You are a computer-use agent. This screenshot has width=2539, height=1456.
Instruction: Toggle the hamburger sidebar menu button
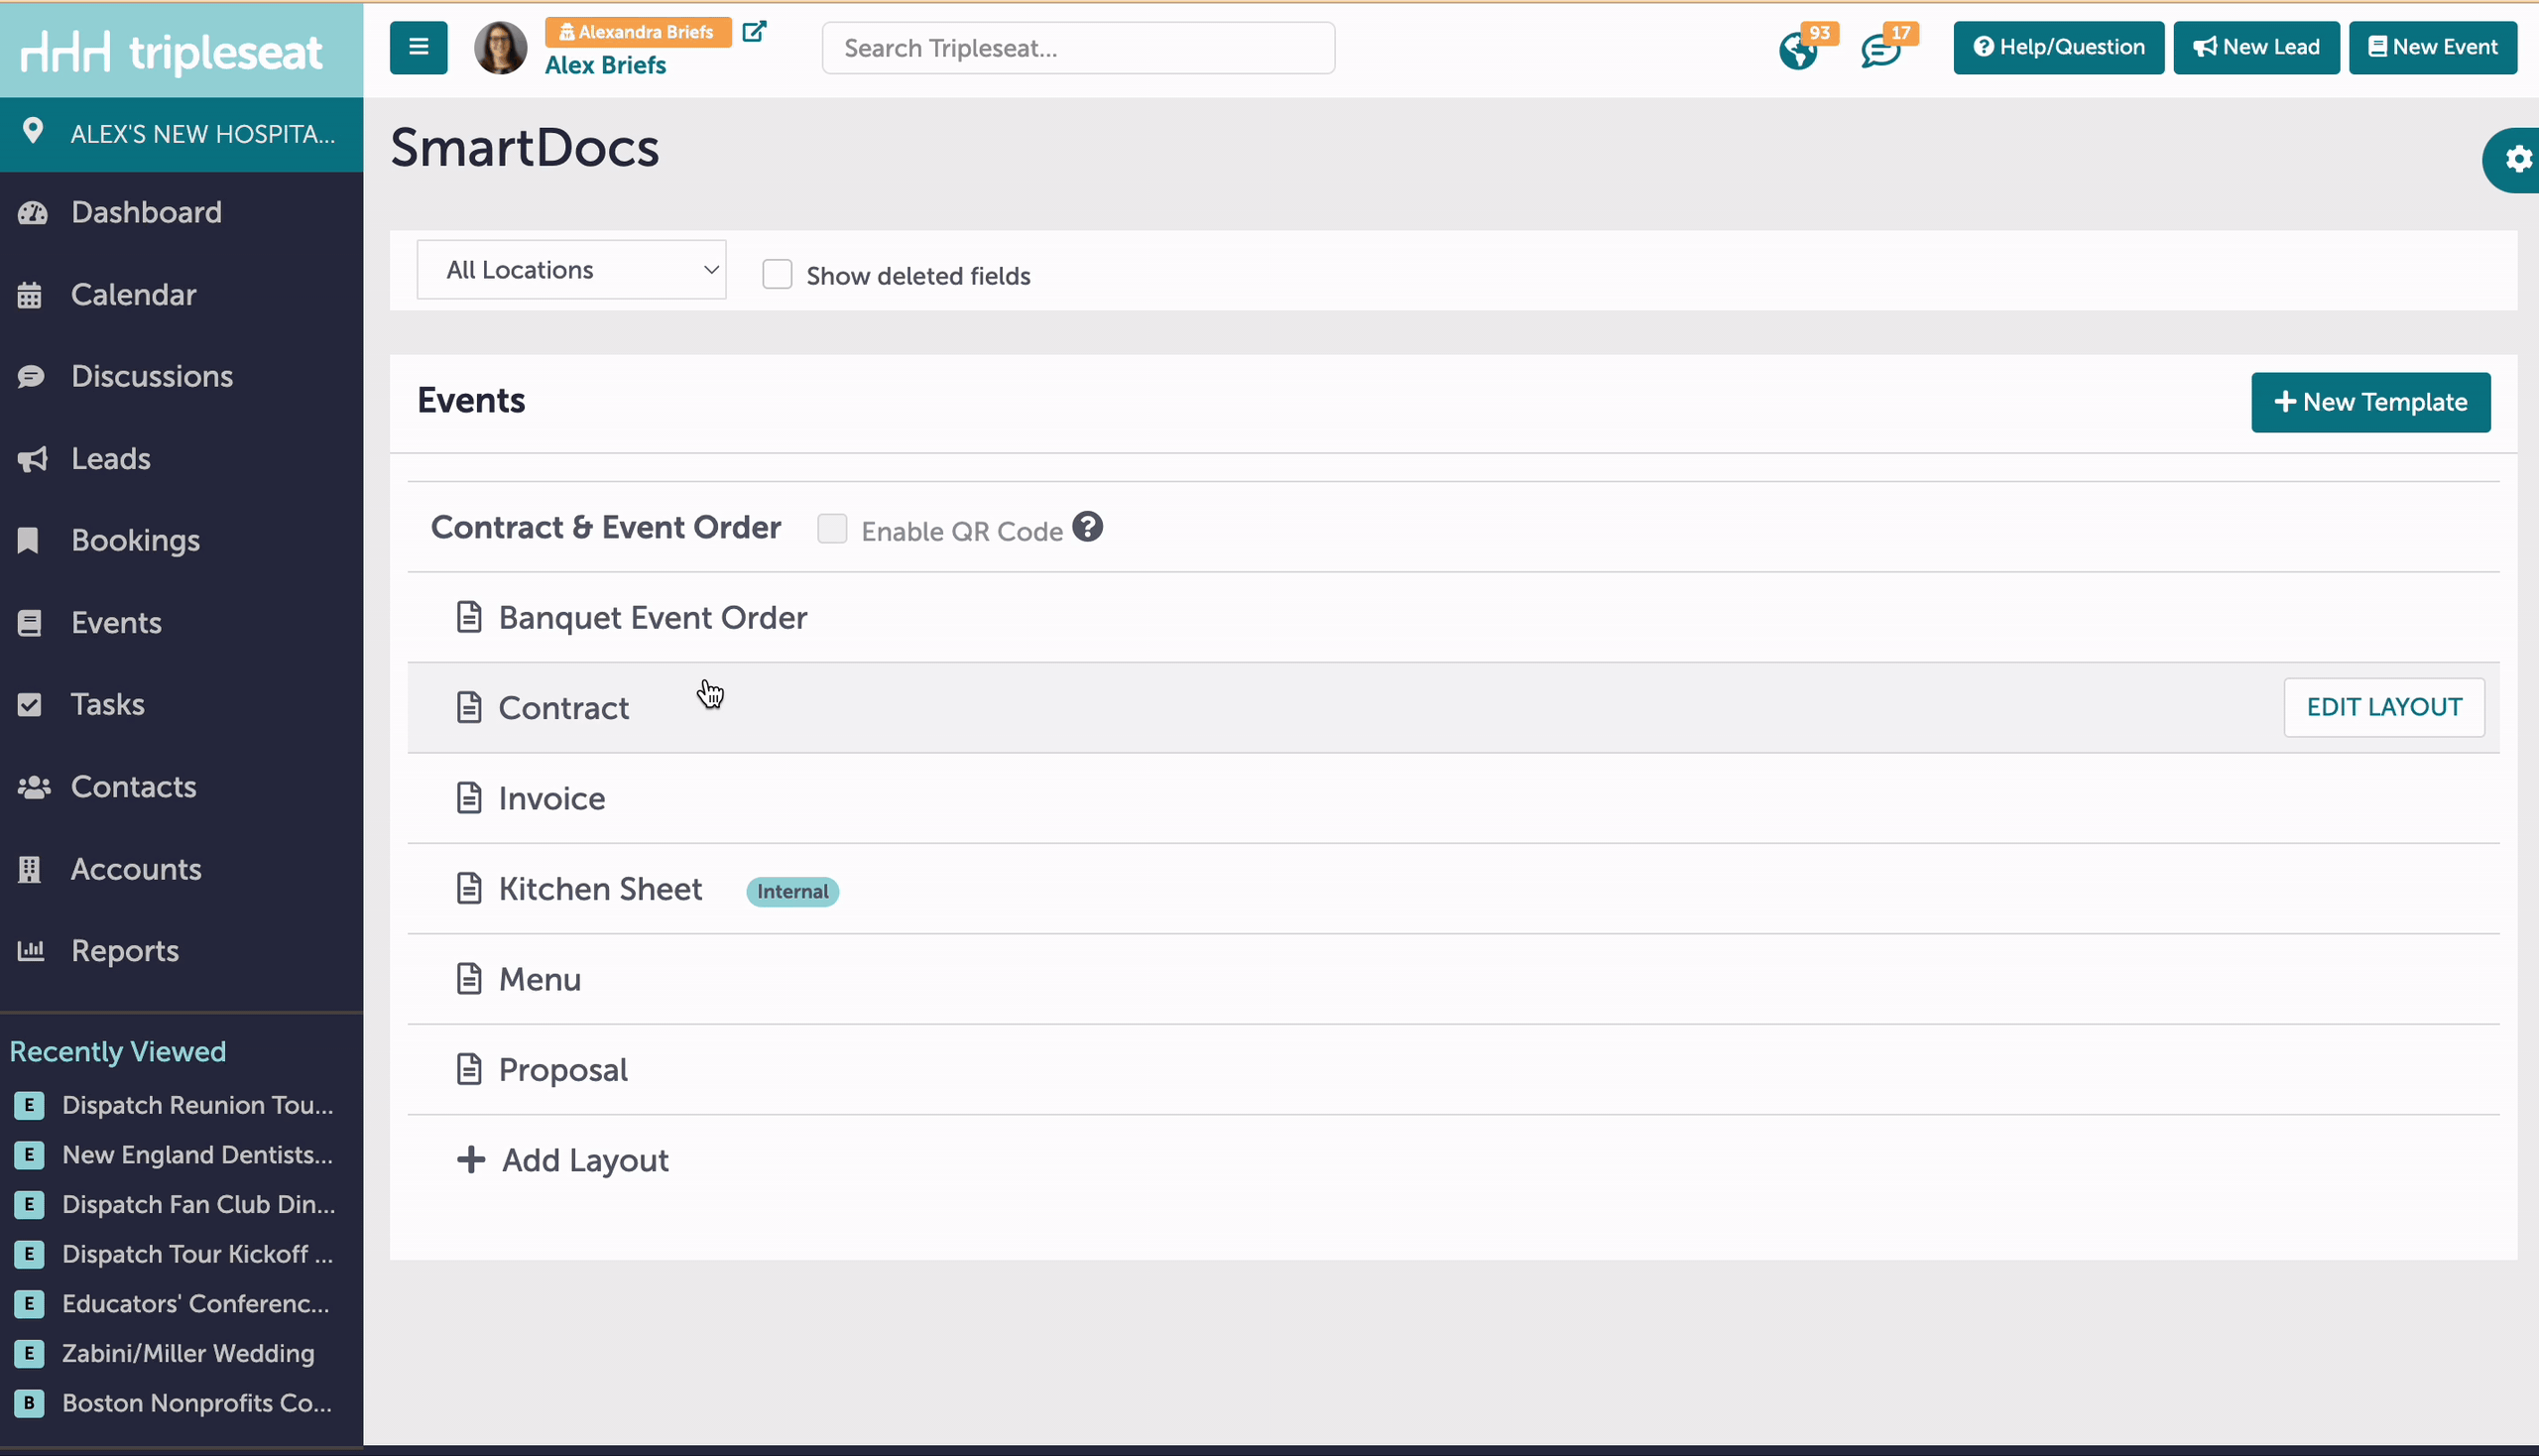(418, 47)
